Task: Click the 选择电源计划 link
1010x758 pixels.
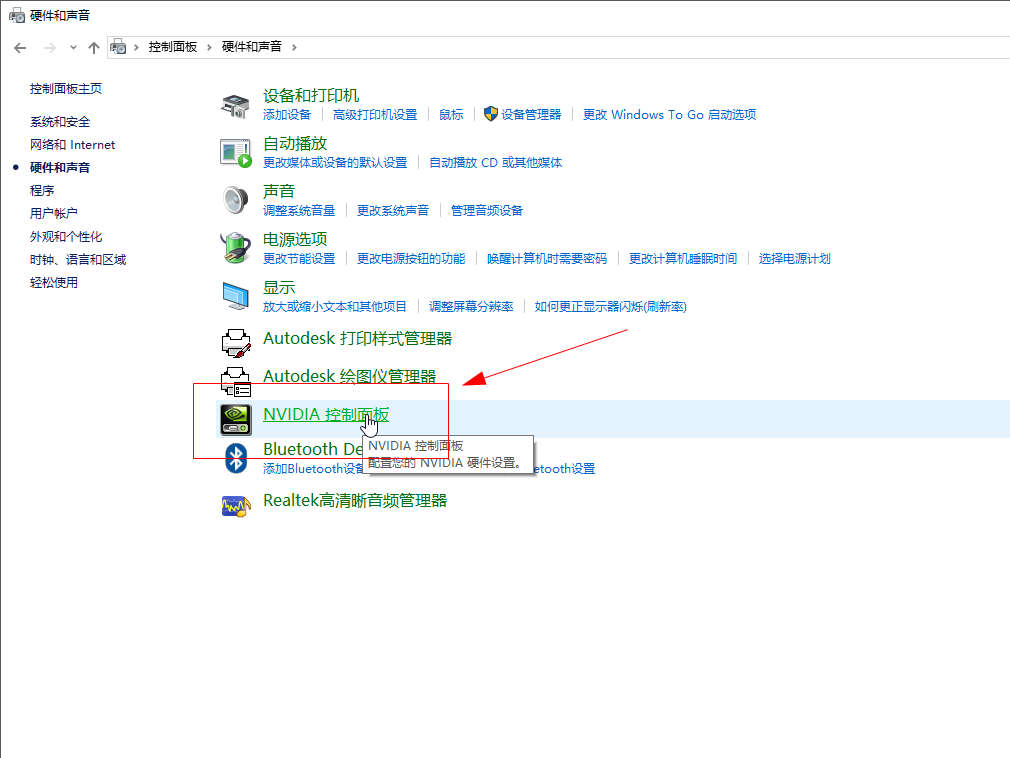Action: click(x=795, y=258)
